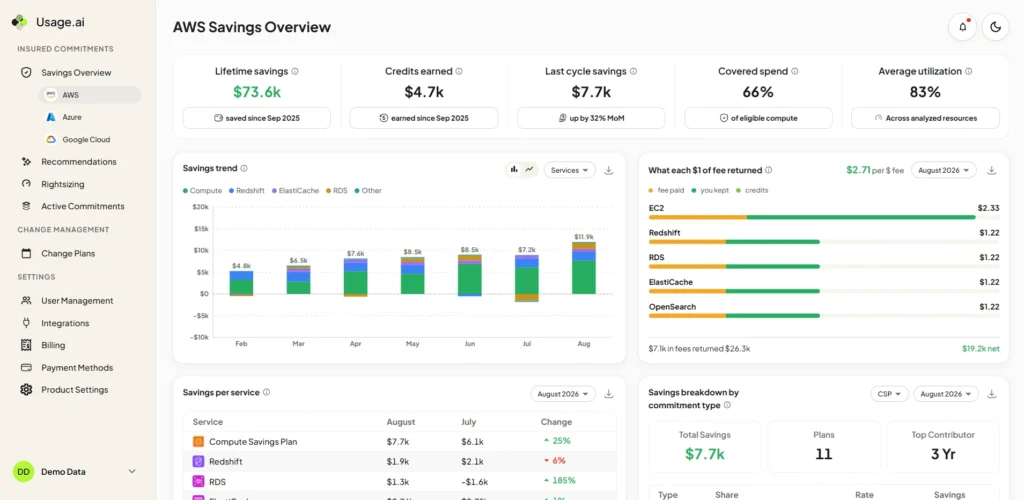Click the Azure provider icon
Image resolution: width=1024 pixels, height=500 pixels.
pyautogui.click(x=51, y=117)
